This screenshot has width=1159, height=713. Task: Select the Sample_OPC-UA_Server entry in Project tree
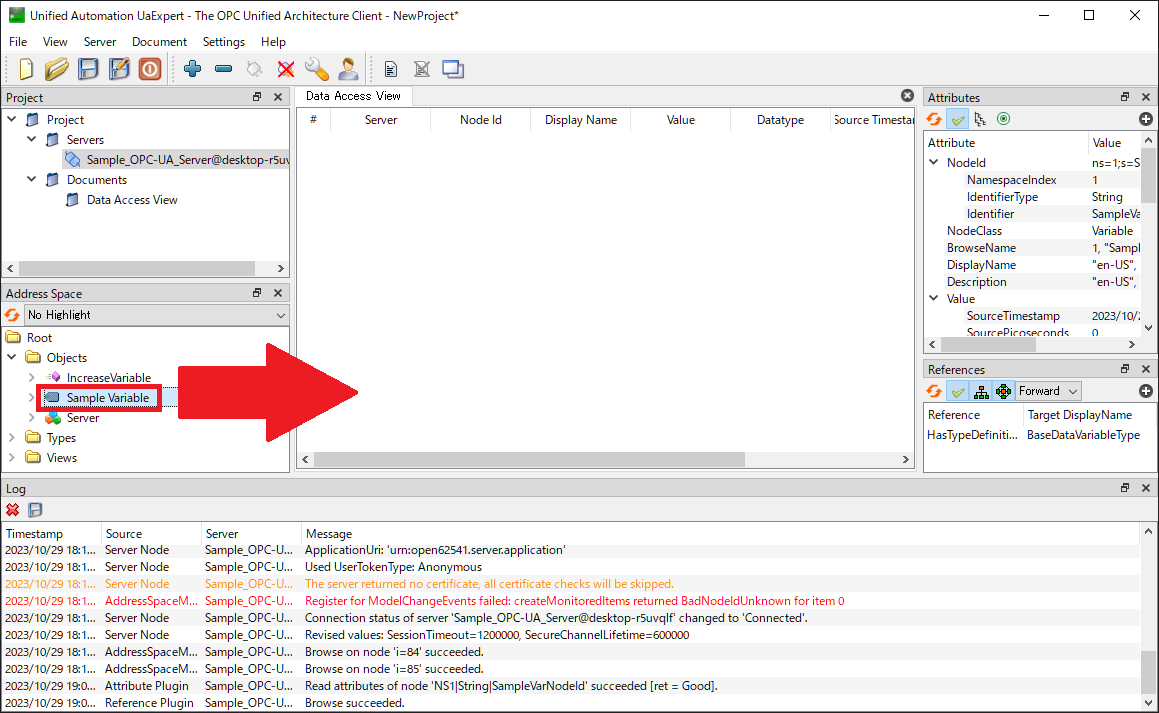tap(186, 160)
